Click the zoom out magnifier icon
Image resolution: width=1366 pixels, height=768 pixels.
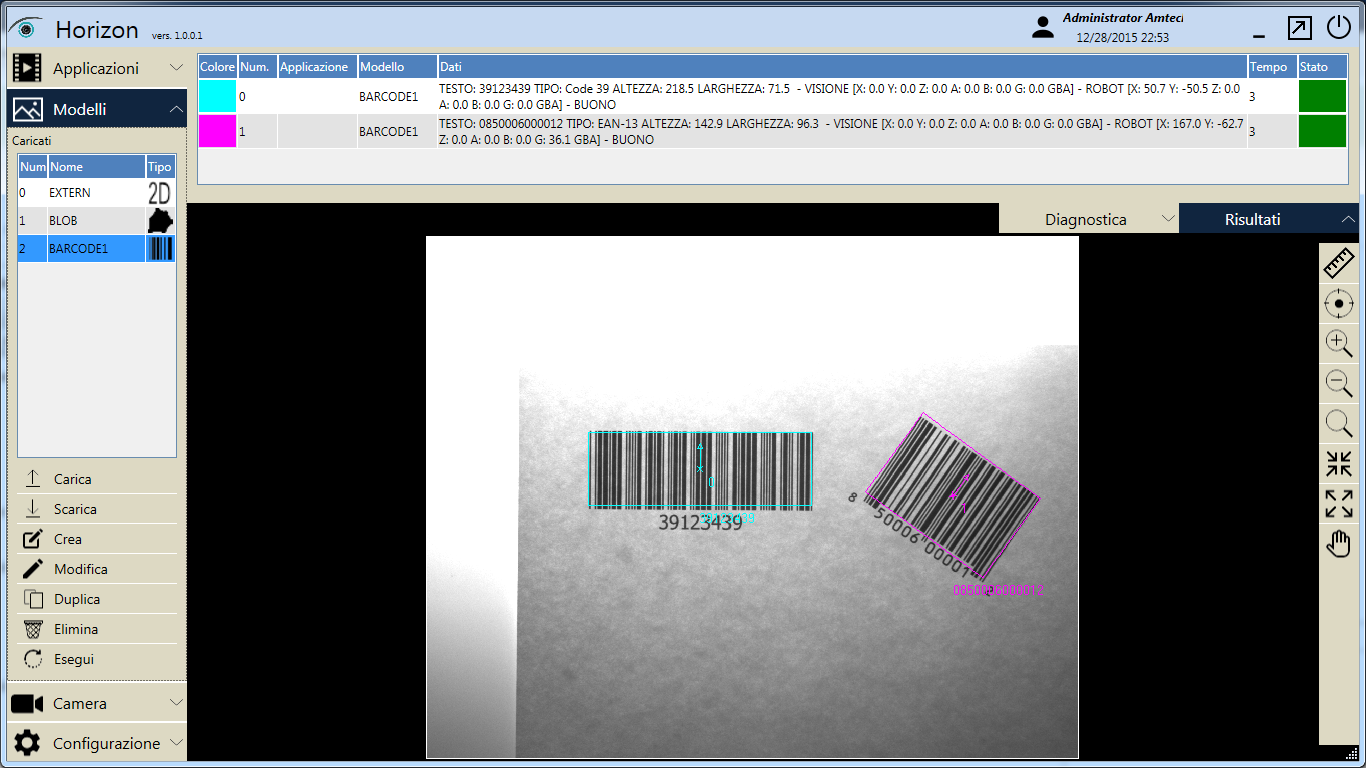1339,383
